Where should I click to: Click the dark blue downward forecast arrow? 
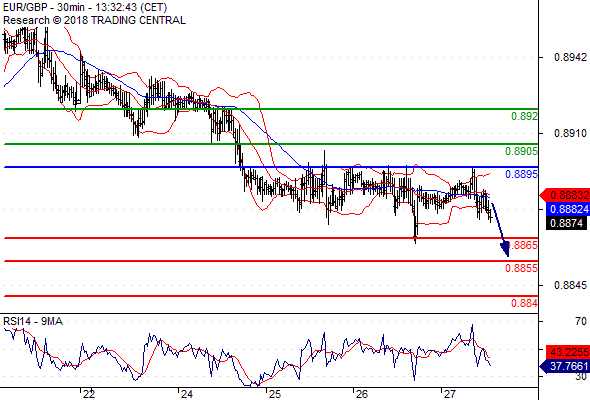tap(500, 230)
